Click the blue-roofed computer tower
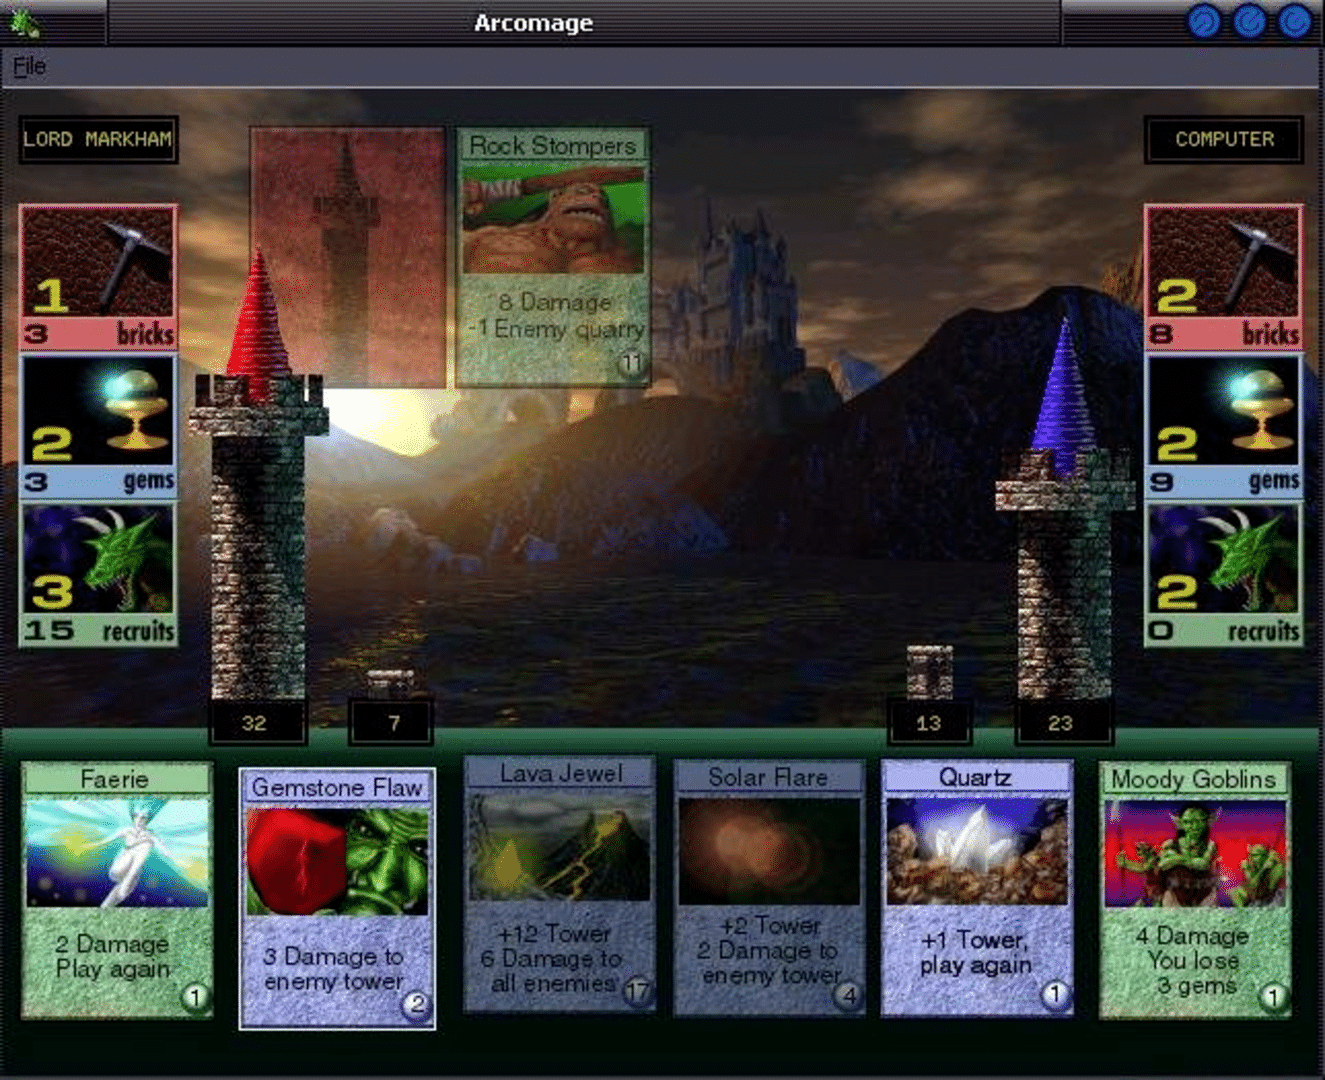The height and width of the screenshot is (1080, 1325). pos(1064,510)
